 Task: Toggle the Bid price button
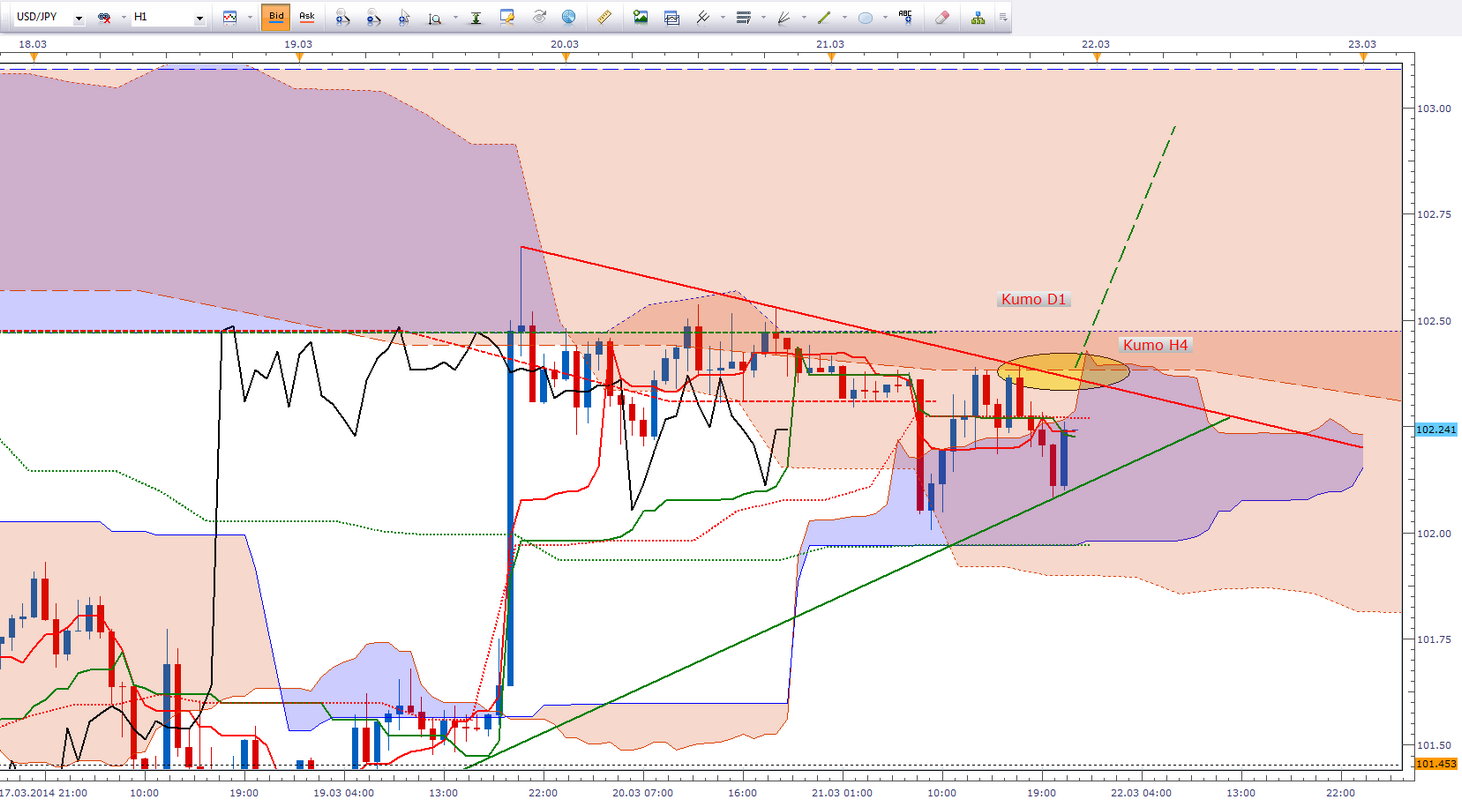pos(275,17)
